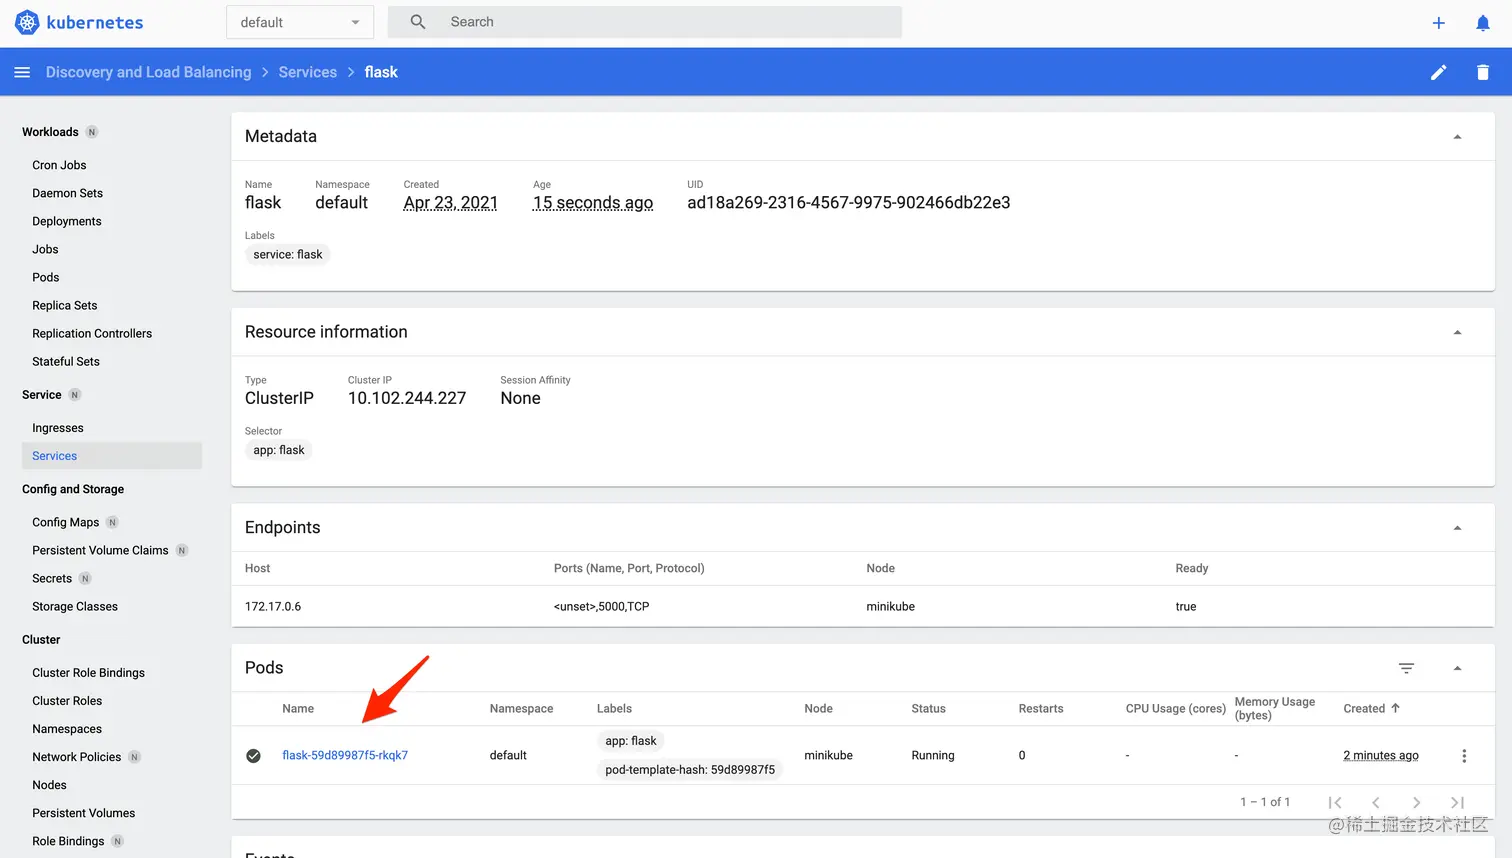Open Persistent Volume Claims in sidebar
Image resolution: width=1512 pixels, height=858 pixels.
(100, 550)
